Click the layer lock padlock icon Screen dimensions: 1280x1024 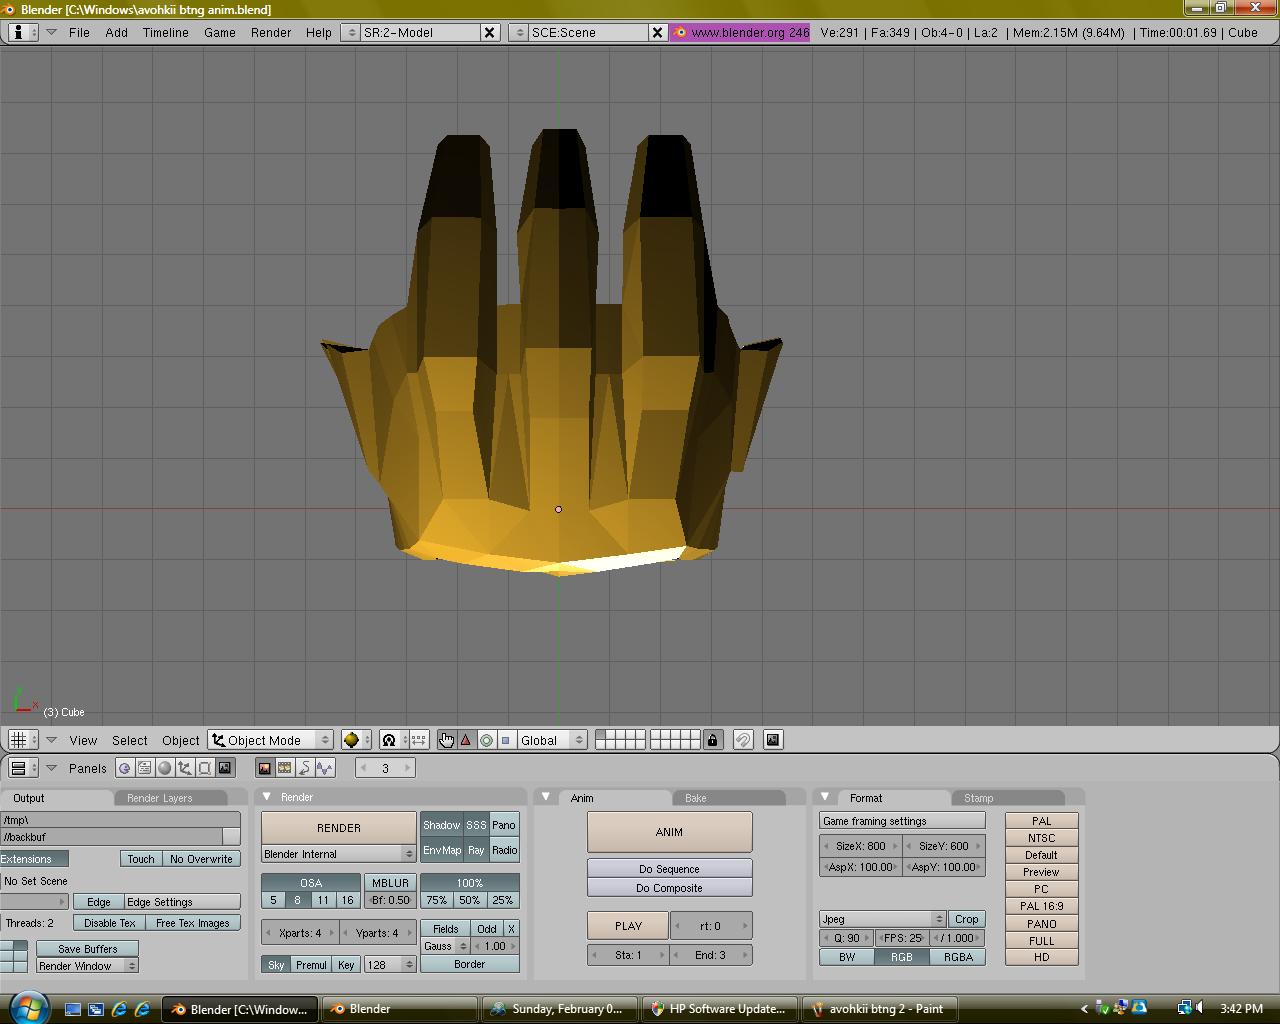coord(712,740)
